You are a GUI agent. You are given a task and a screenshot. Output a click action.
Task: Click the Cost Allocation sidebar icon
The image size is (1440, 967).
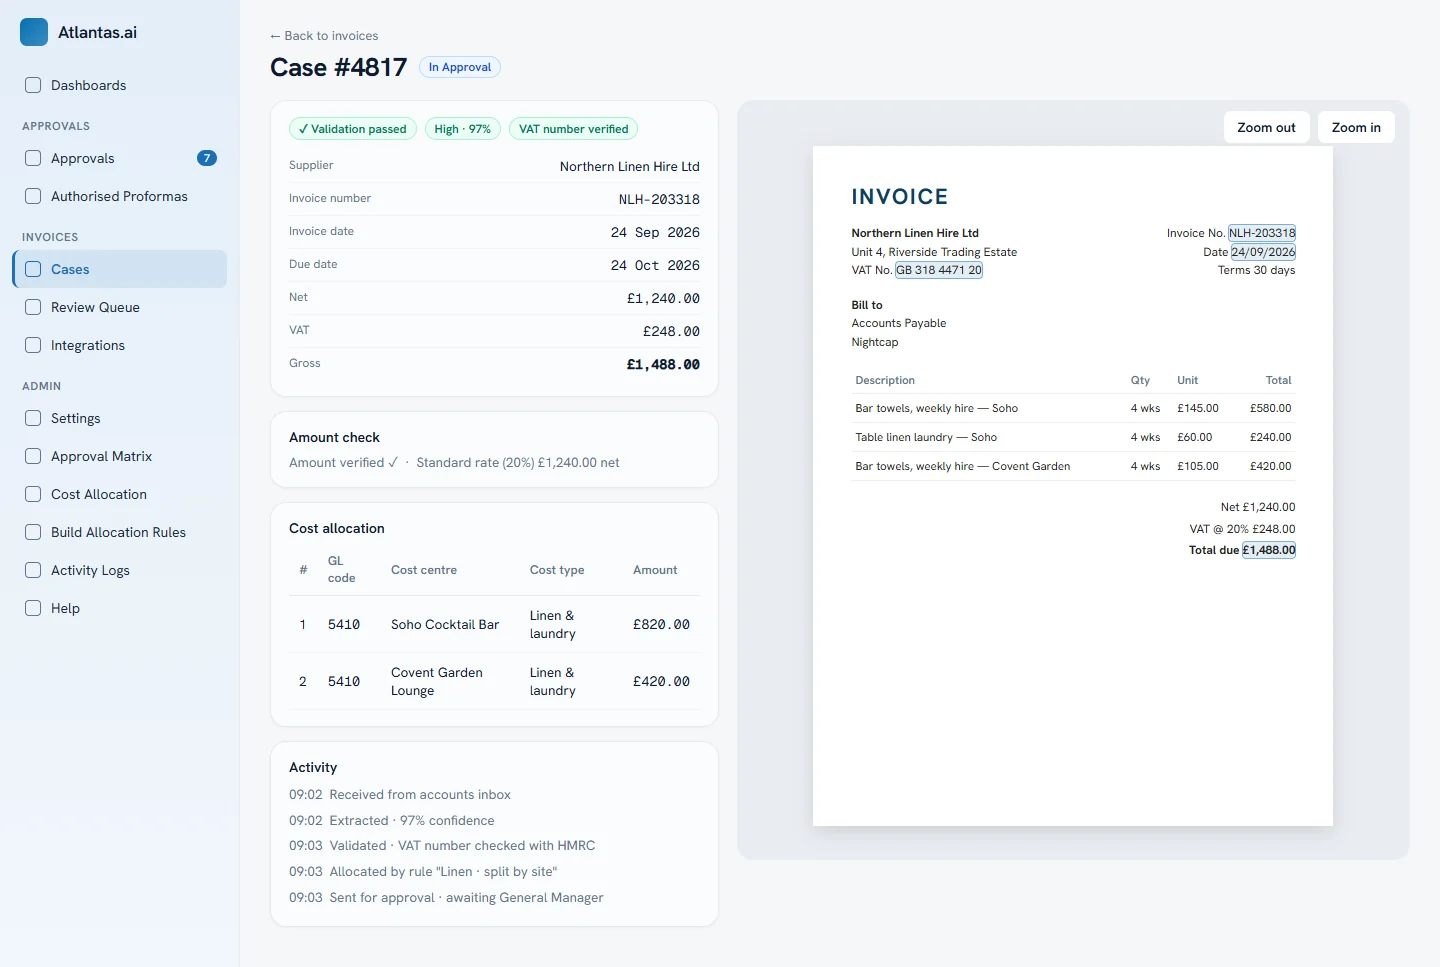pos(33,494)
